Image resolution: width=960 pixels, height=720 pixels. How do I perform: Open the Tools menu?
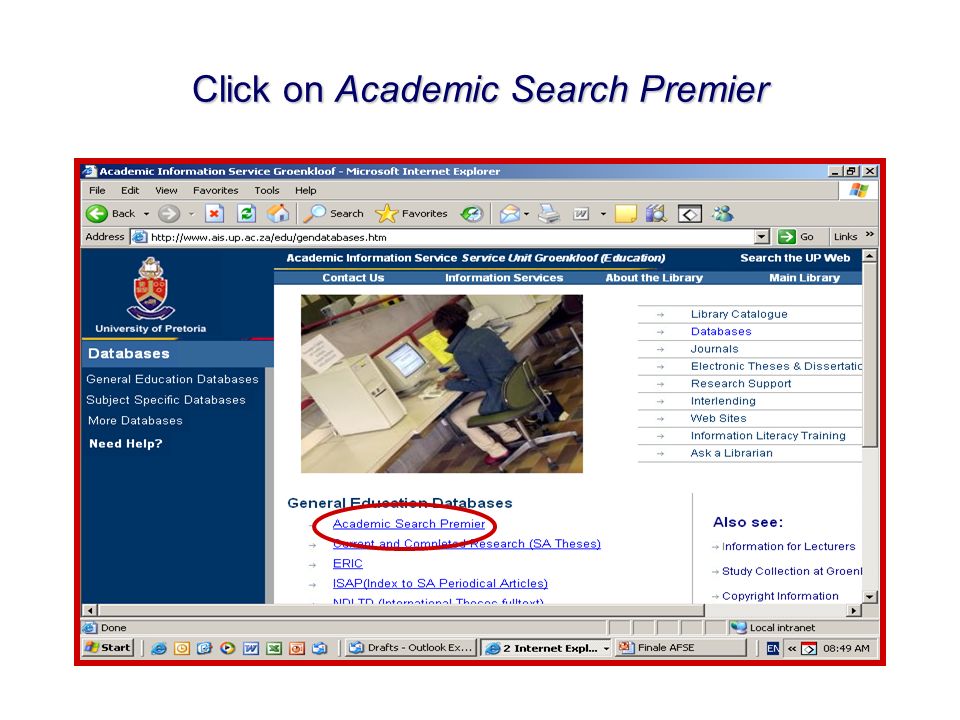click(267, 190)
